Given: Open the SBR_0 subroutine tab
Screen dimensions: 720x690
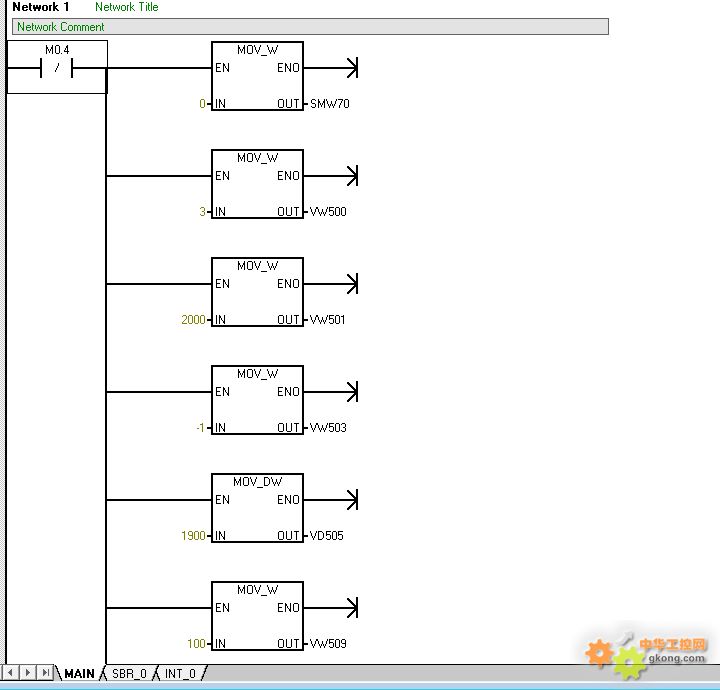Looking at the screenshot, I should (x=129, y=673).
